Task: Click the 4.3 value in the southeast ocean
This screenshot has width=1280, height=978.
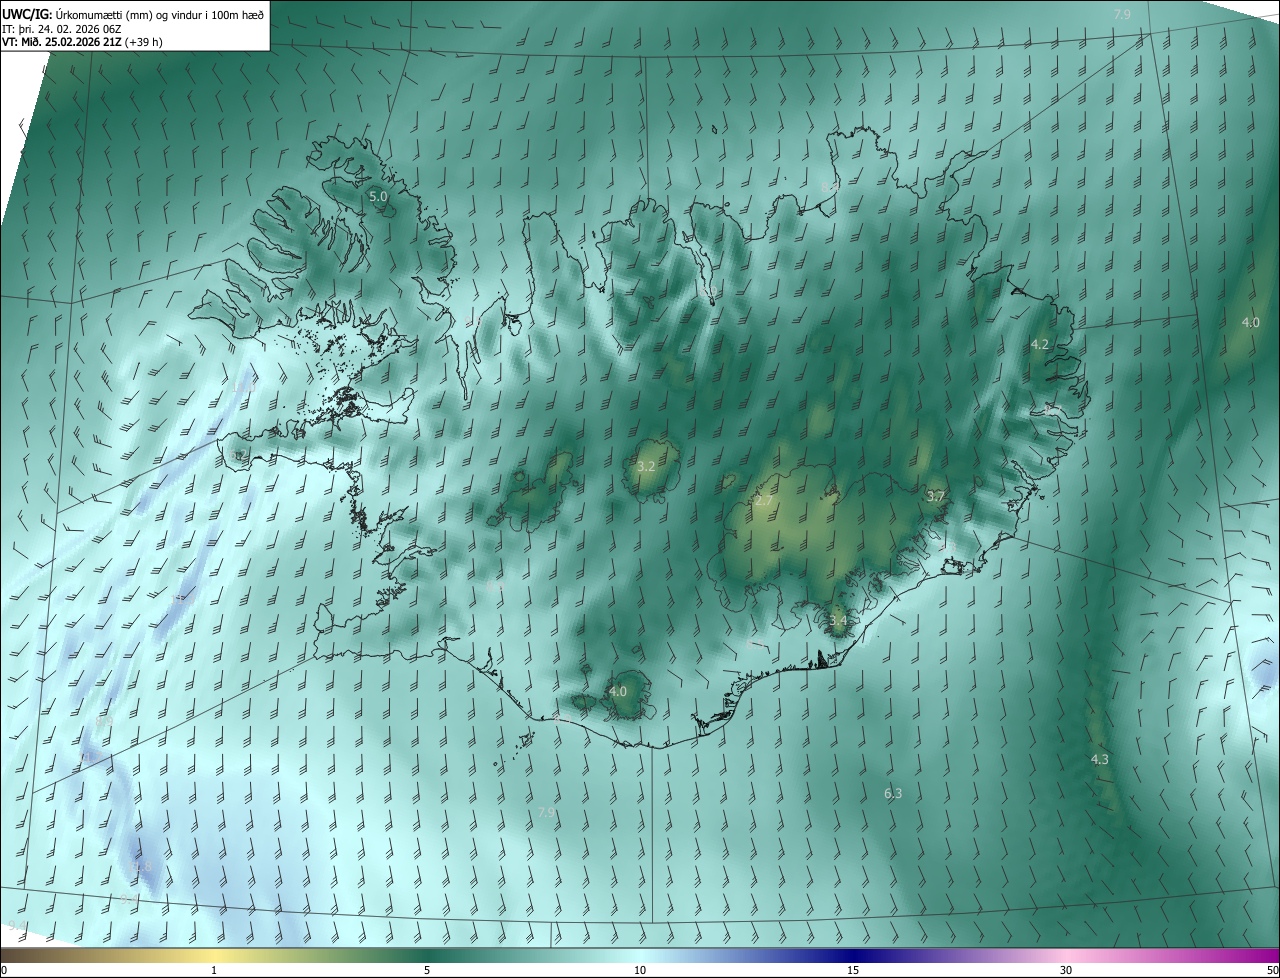Action: [x=1100, y=759]
